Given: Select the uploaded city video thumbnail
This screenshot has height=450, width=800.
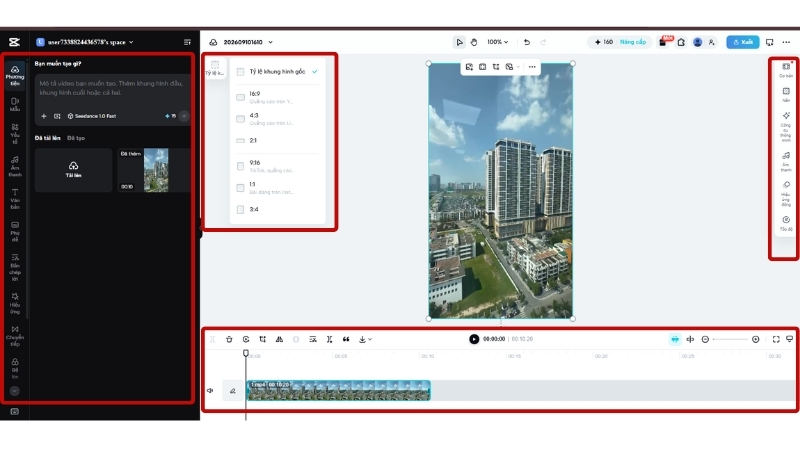Looking at the screenshot, I should [154, 170].
